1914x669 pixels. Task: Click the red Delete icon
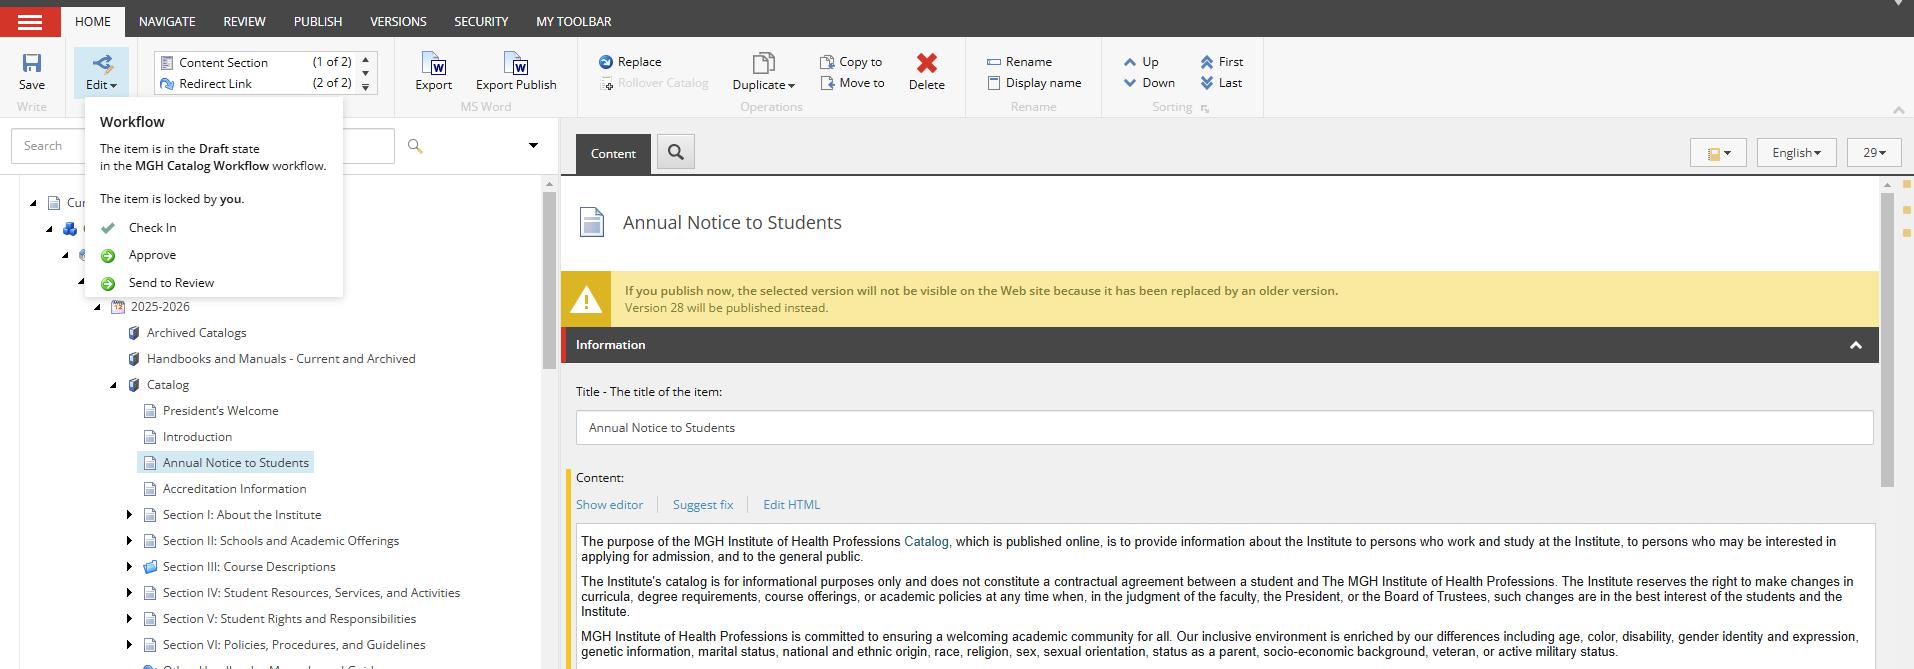[926, 64]
